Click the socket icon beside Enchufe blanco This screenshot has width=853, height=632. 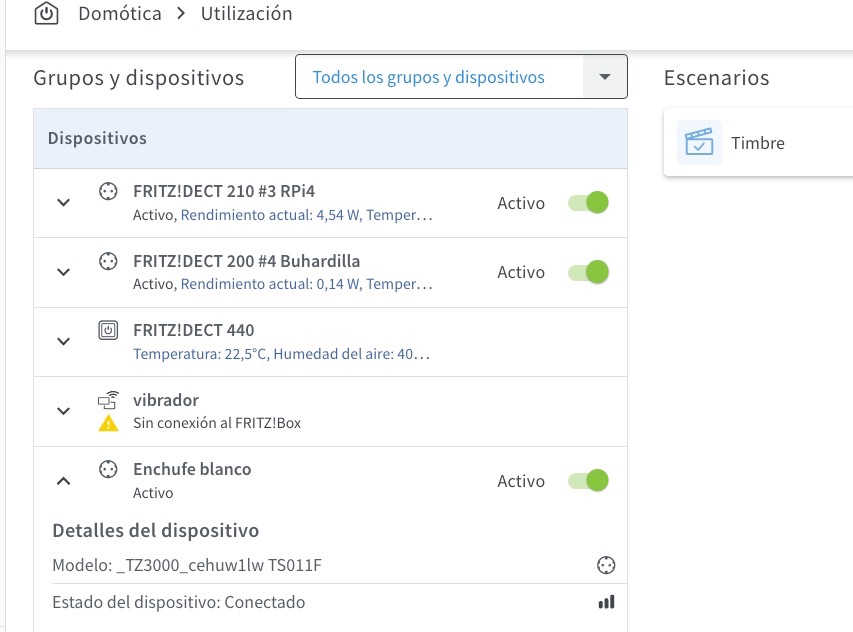tap(108, 469)
